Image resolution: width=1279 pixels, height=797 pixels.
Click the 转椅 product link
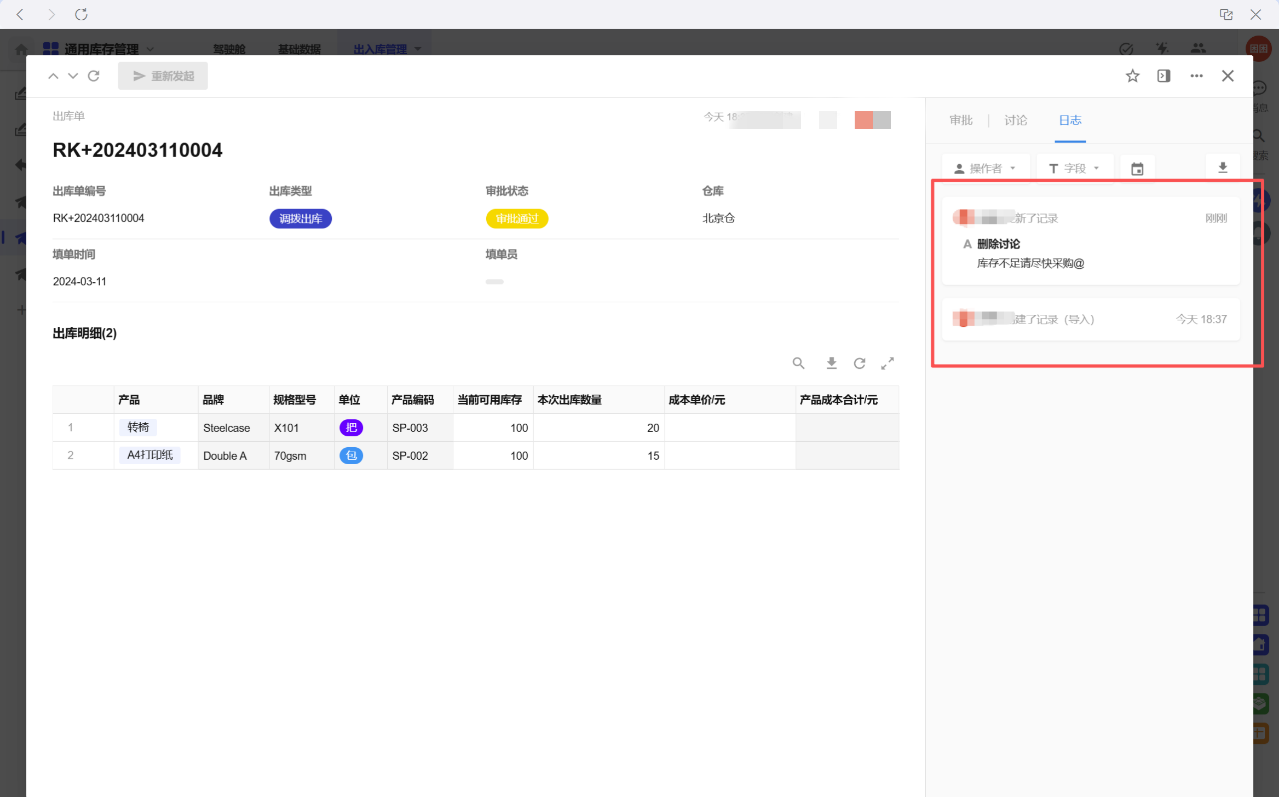138,428
